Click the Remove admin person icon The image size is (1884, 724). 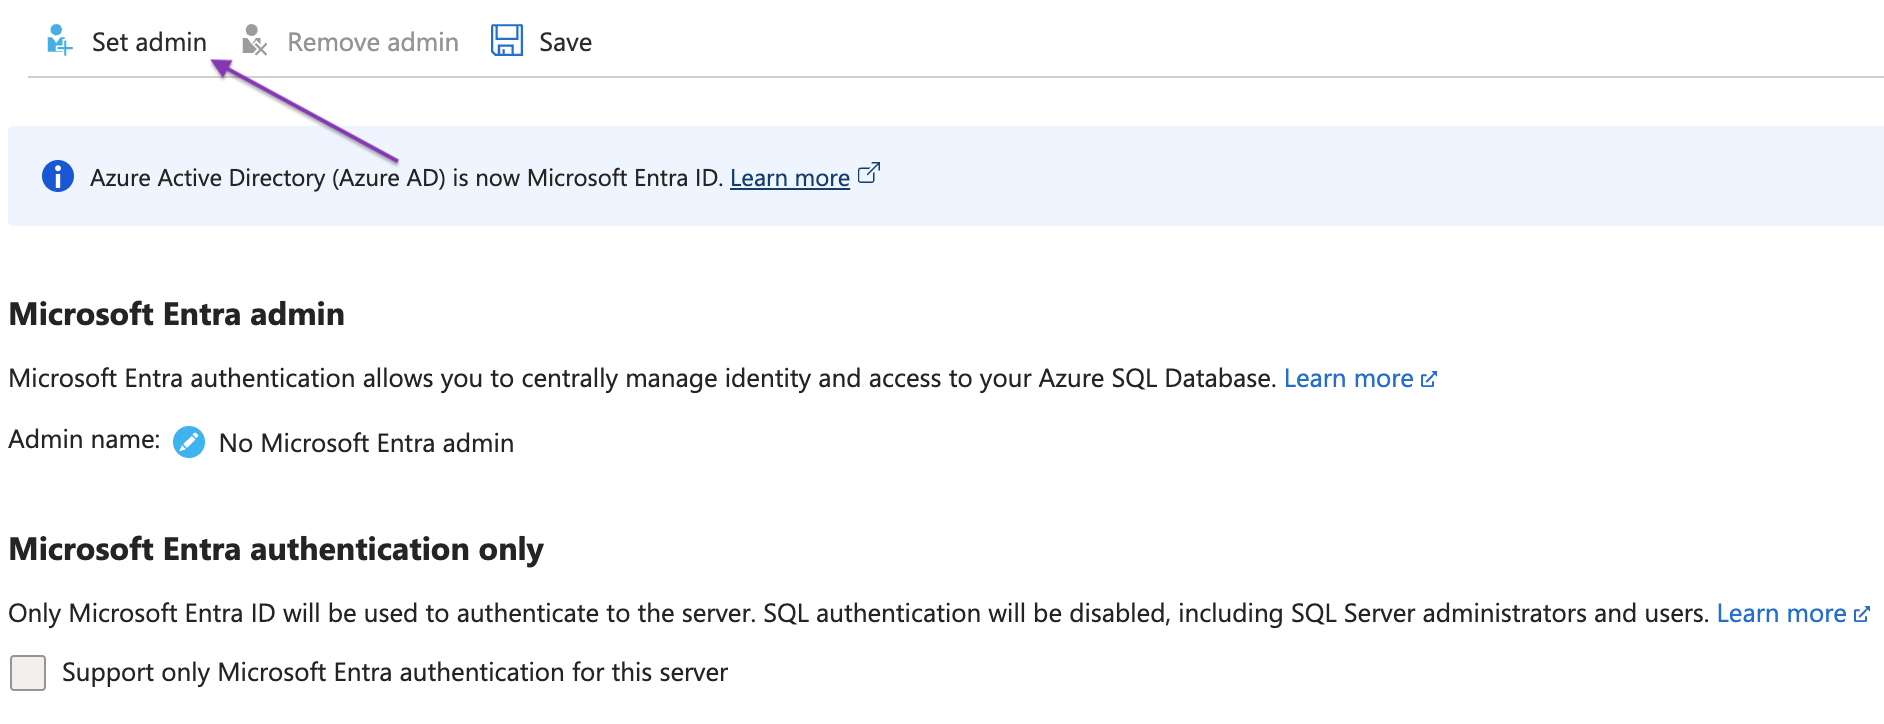click(x=254, y=41)
